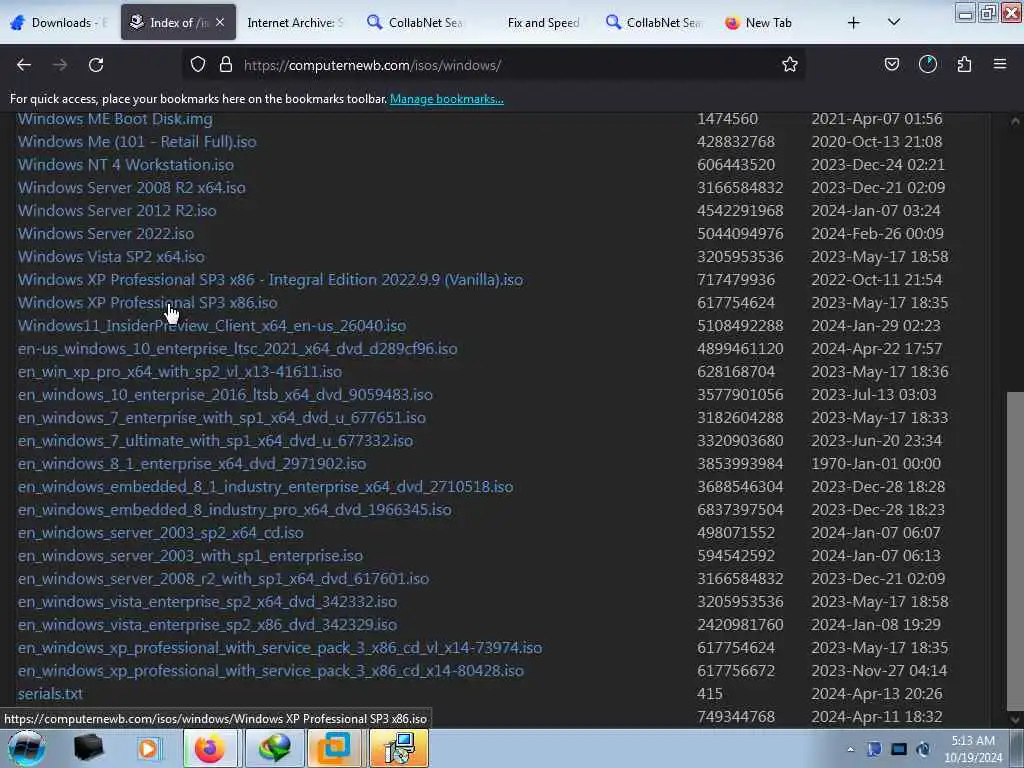Open xp_professional x86_cd_x14-80428.iso link

(271, 671)
